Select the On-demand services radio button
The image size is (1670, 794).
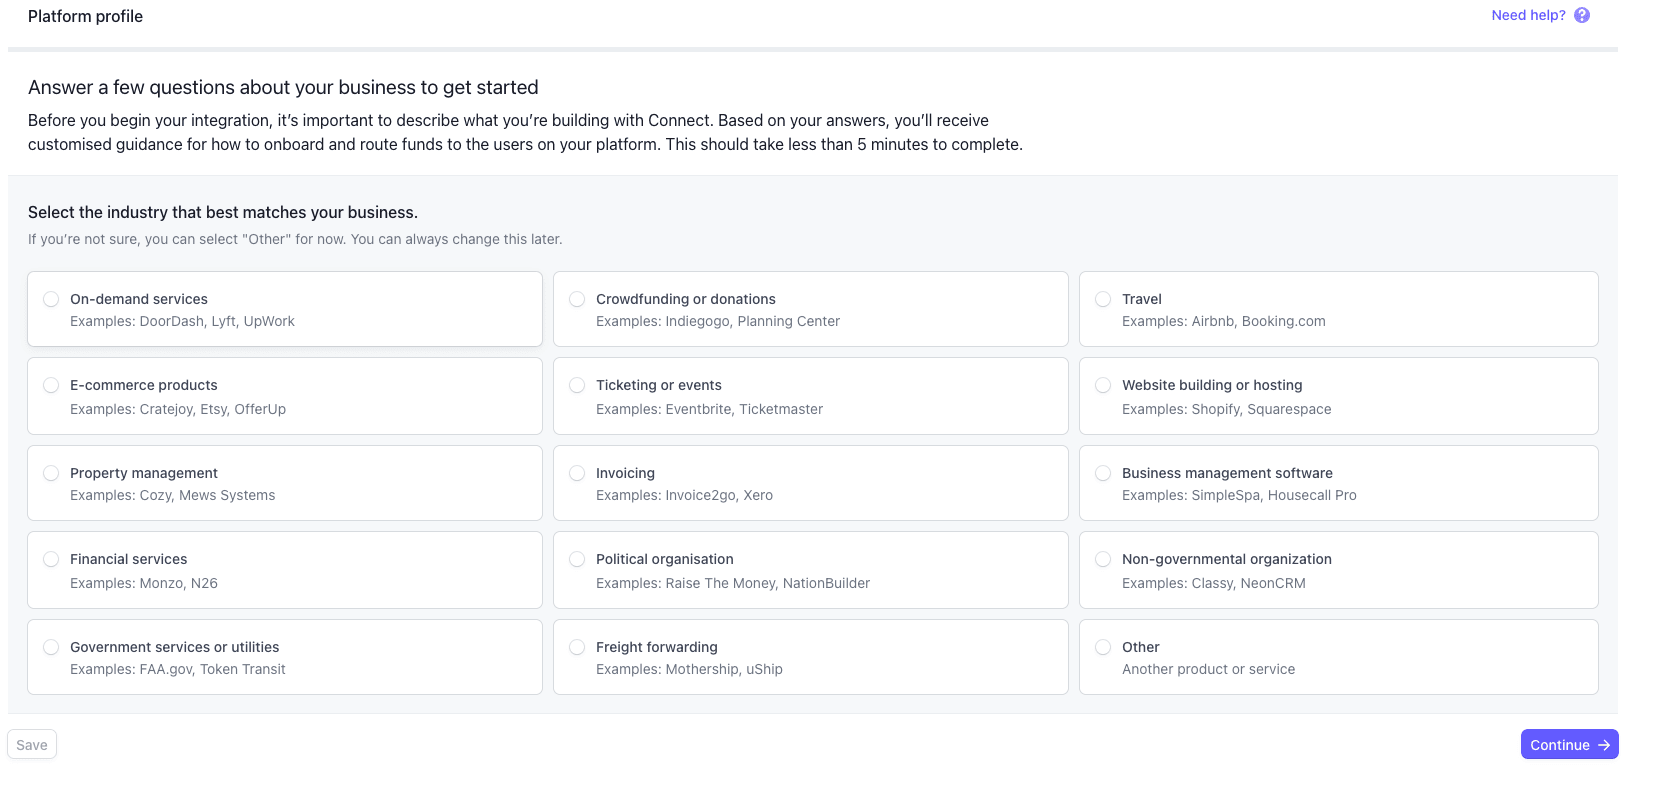tap(51, 299)
